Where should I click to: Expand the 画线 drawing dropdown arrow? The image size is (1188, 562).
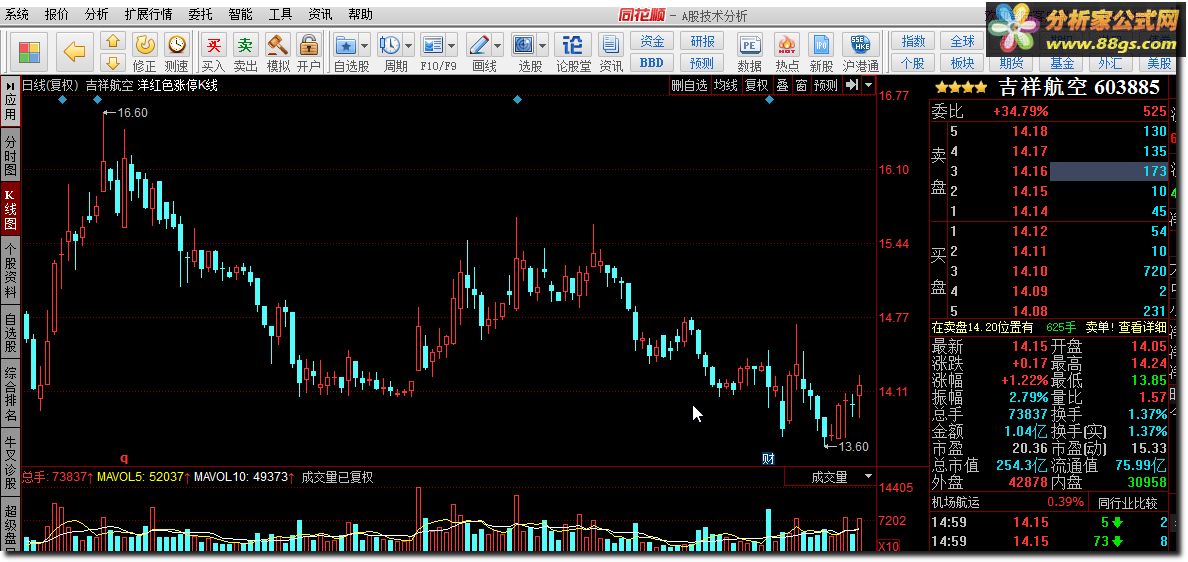pyautogui.click(x=497, y=44)
